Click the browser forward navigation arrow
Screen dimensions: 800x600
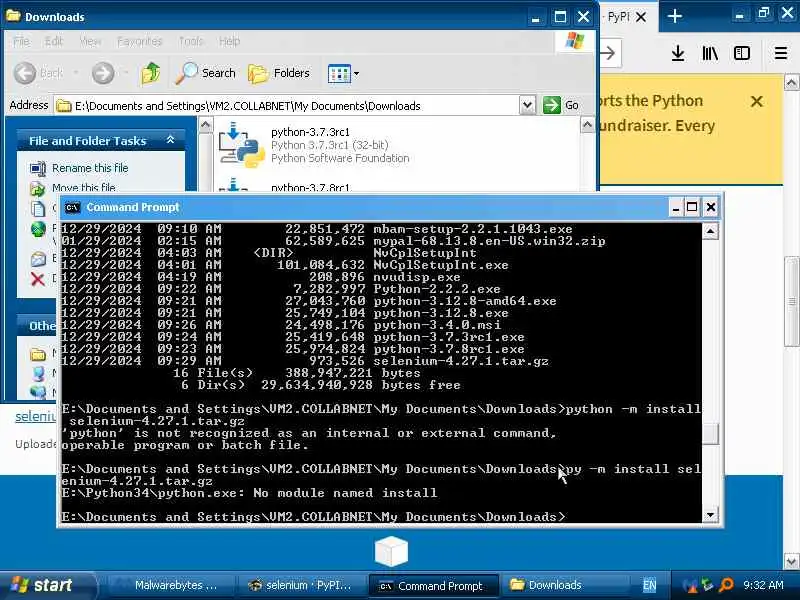pos(608,53)
